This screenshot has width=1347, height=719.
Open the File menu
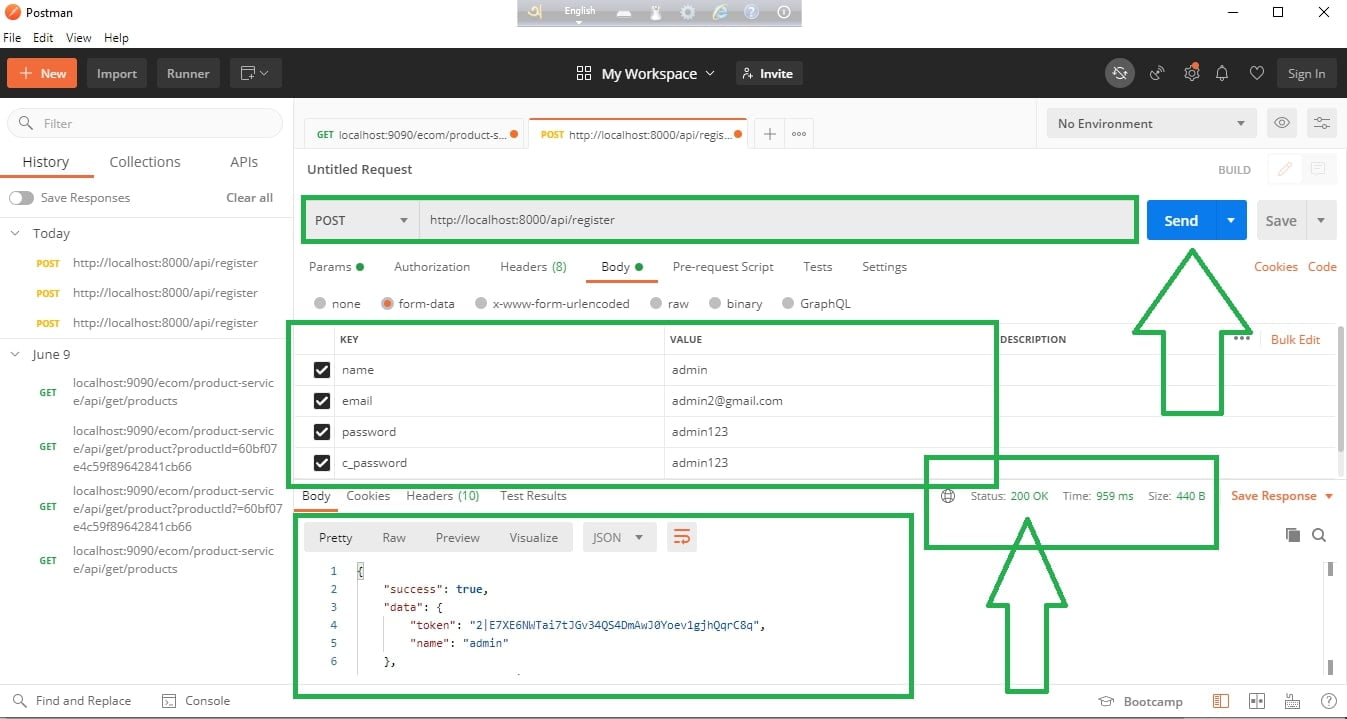pos(12,38)
